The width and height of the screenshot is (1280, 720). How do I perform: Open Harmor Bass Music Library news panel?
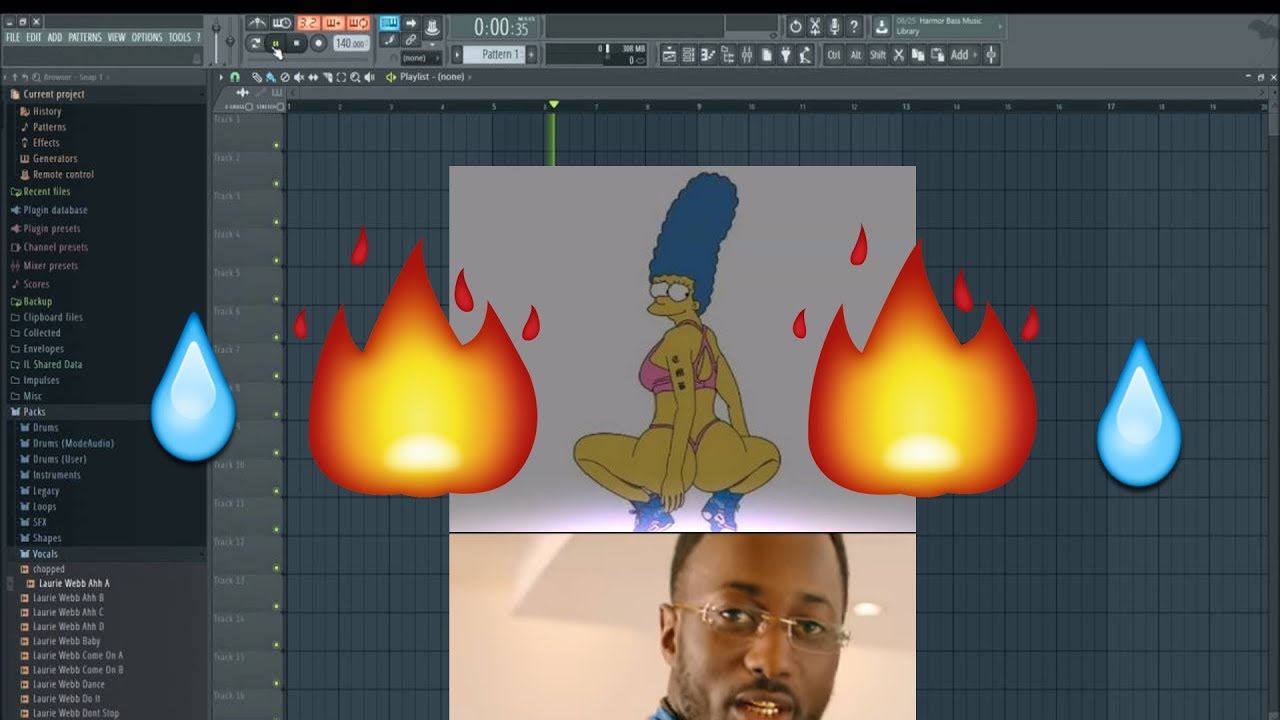950,27
